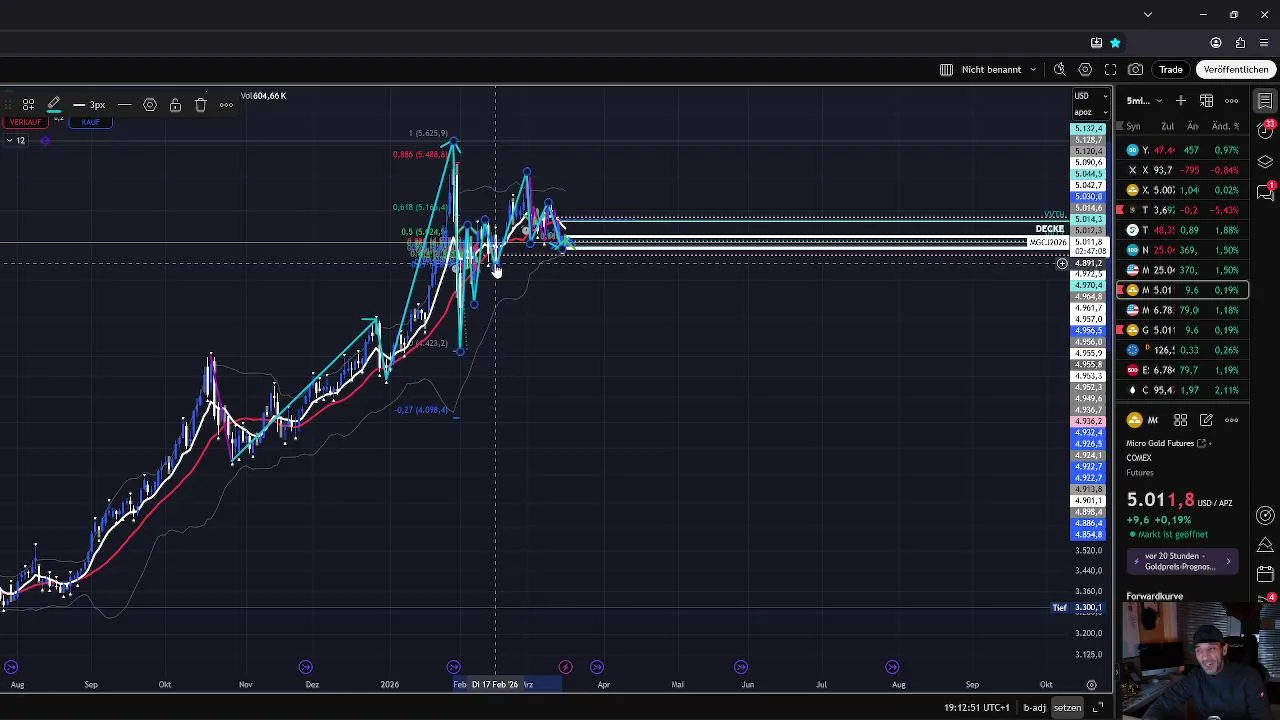Open symbol detail grid view icon
The image size is (1280, 720).
tap(1181, 420)
